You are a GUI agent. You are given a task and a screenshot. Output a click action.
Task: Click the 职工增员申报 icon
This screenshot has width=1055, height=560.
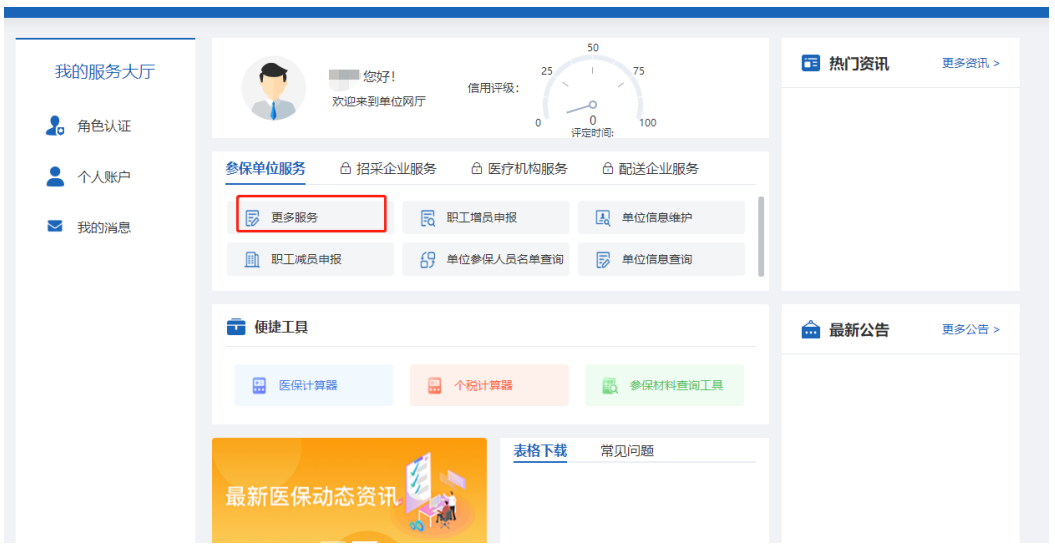pyautogui.click(x=427, y=217)
